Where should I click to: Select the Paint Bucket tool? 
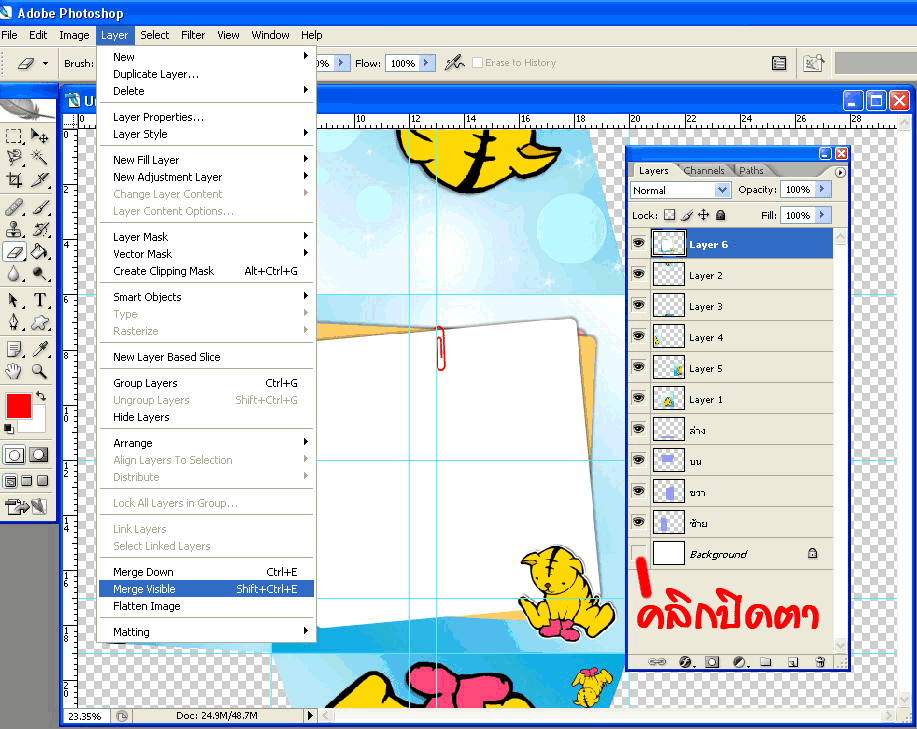[x=39, y=252]
